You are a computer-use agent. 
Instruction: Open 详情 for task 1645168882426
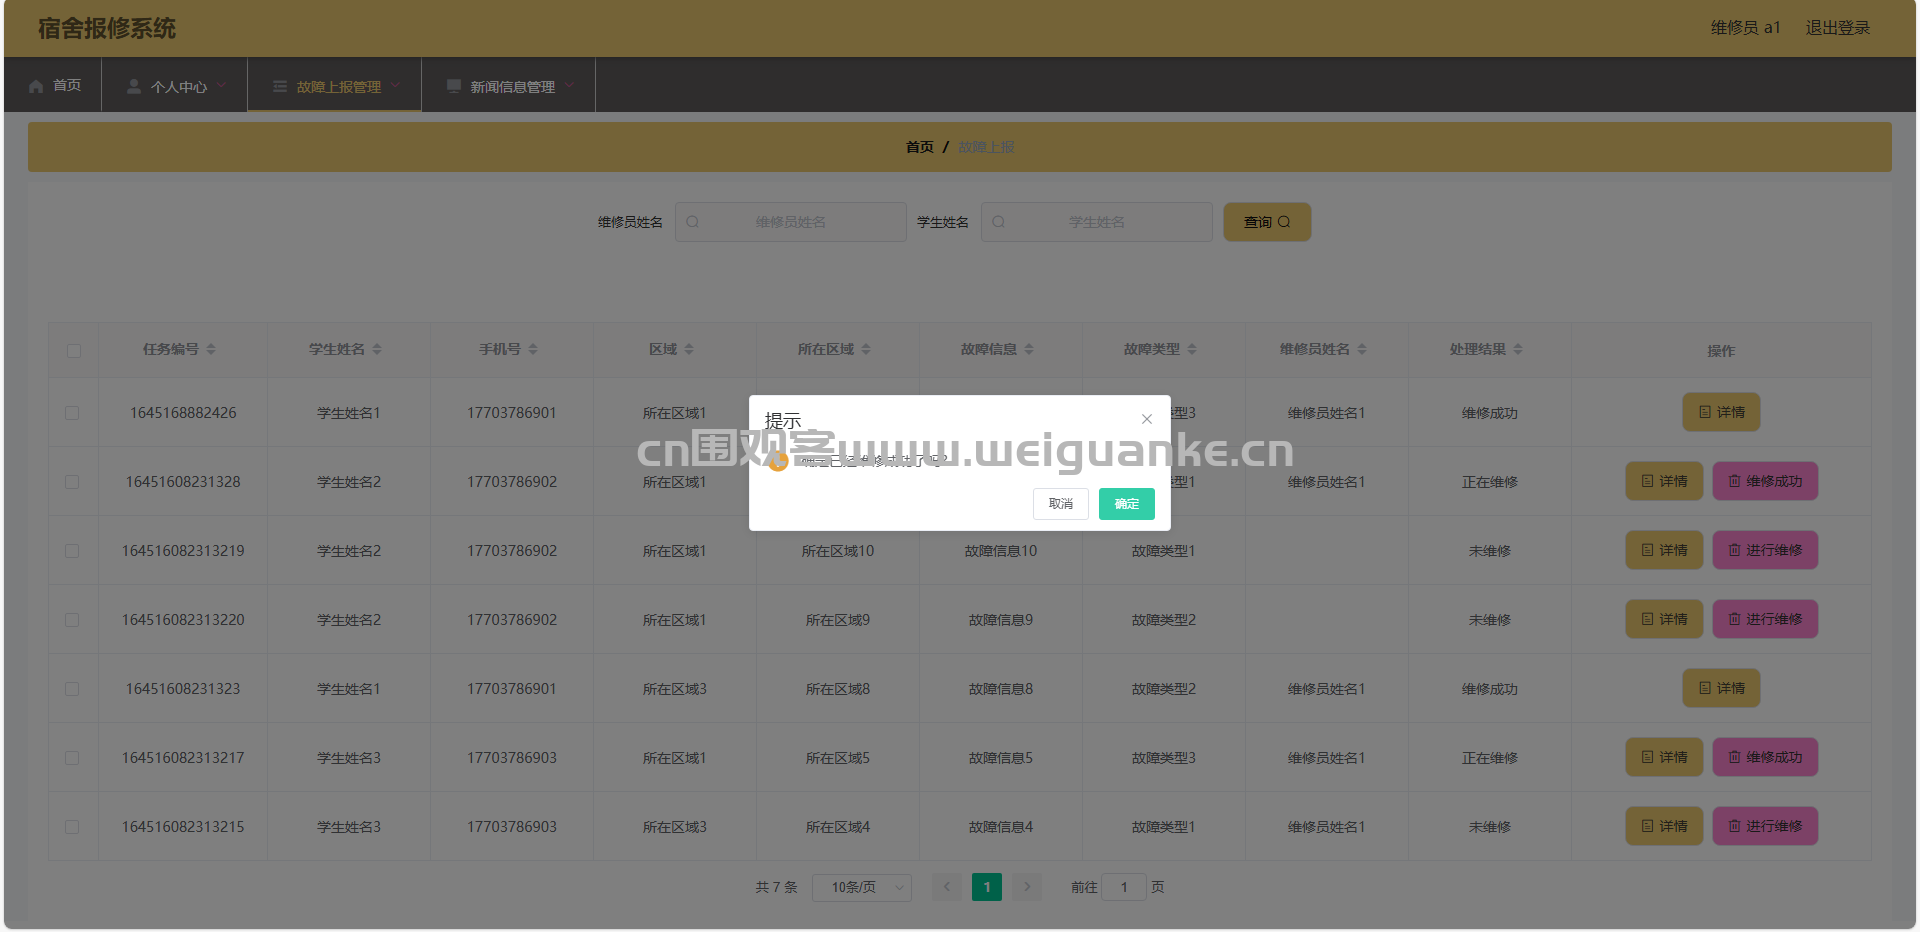[1721, 412]
